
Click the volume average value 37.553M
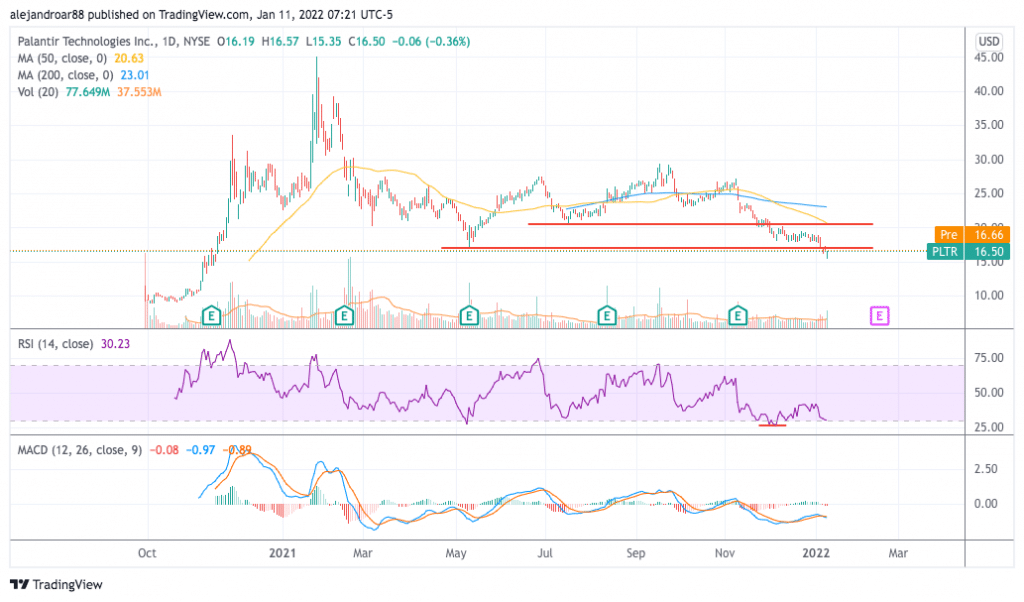(x=139, y=92)
